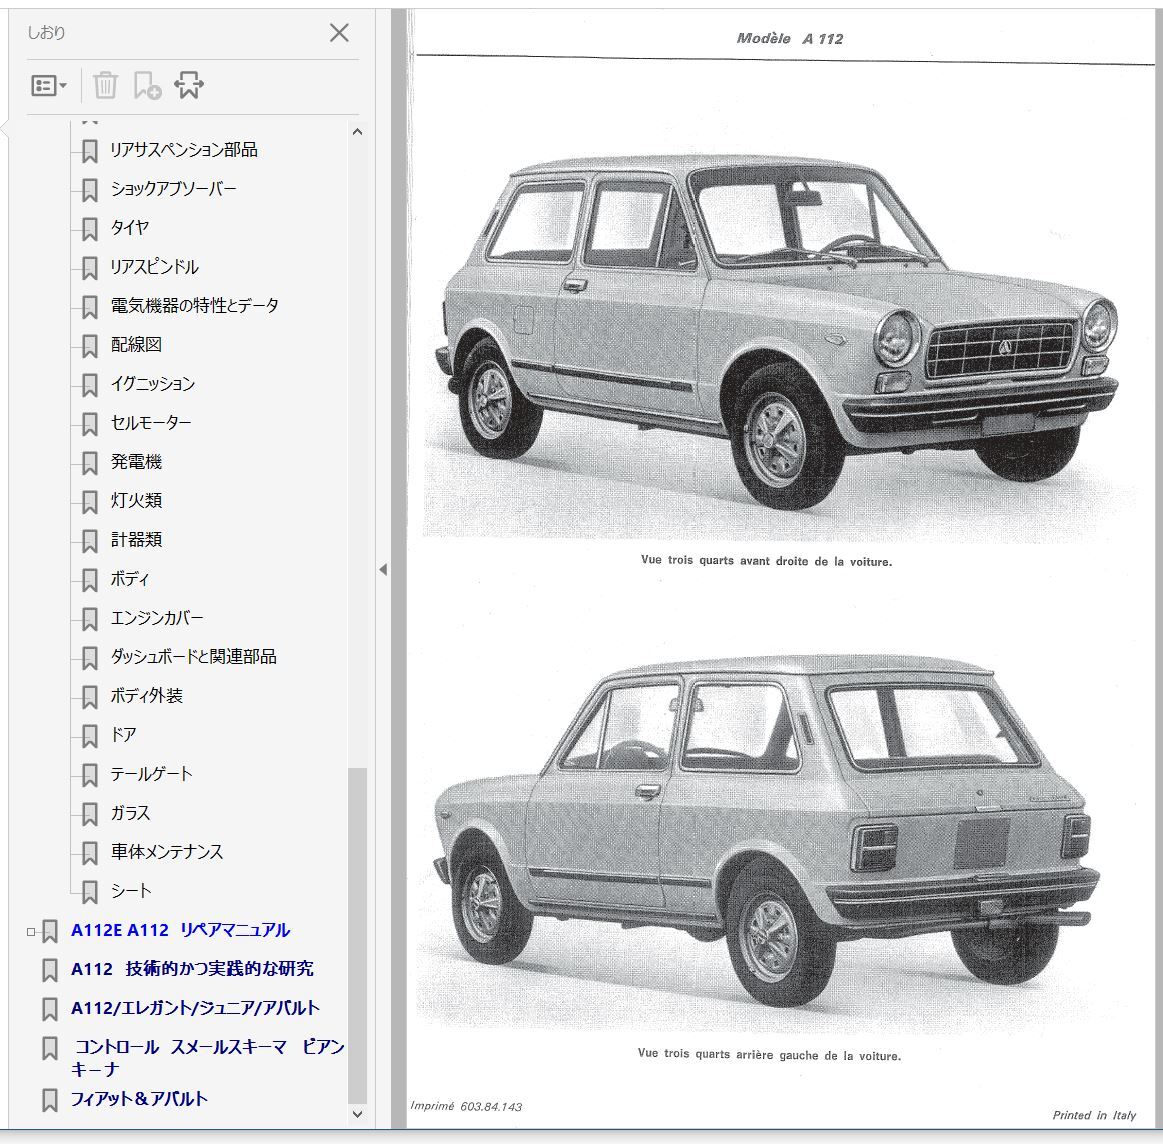Click the bookmark icon beside 計器類
1163x1144 pixels.
[90, 542]
